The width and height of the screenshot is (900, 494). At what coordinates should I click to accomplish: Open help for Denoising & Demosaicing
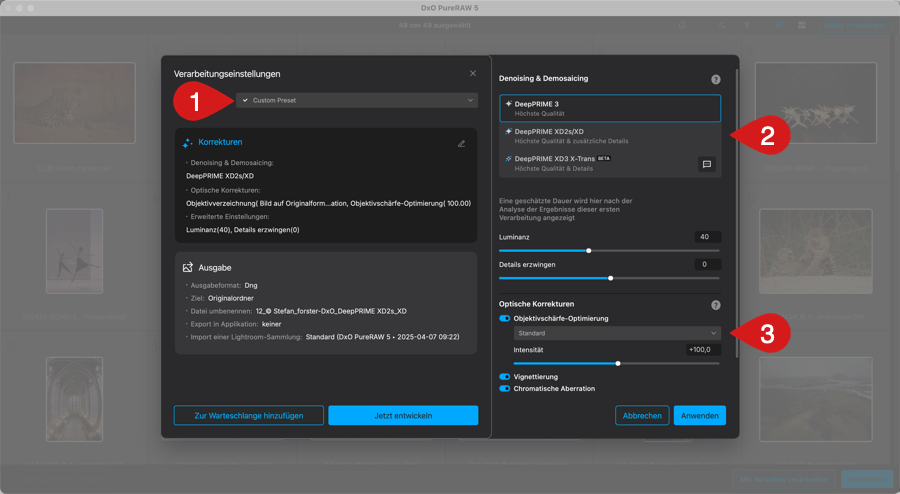click(x=715, y=79)
